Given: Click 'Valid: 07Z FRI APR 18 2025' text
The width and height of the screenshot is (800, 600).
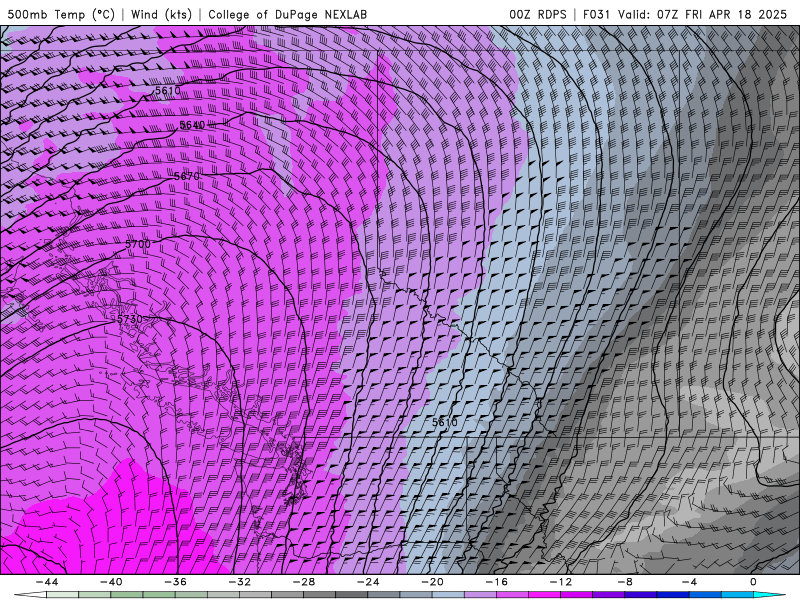Looking at the screenshot, I should coord(703,14).
